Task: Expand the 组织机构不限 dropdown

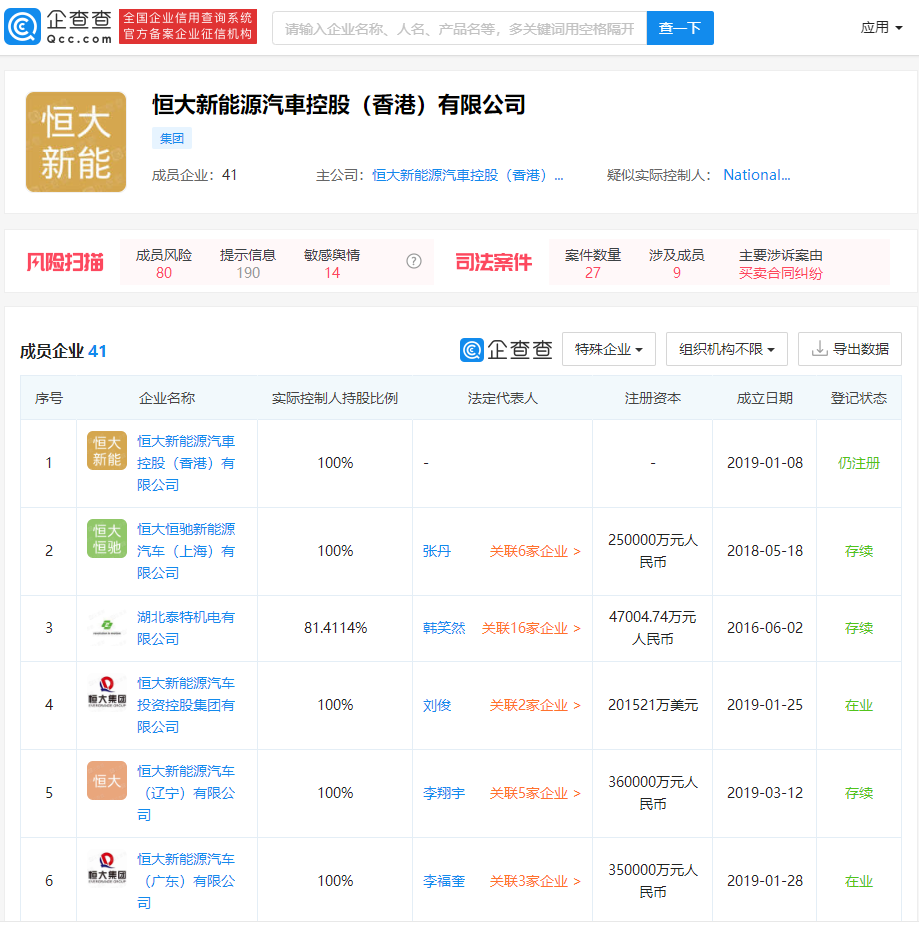Action: click(x=727, y=349)
